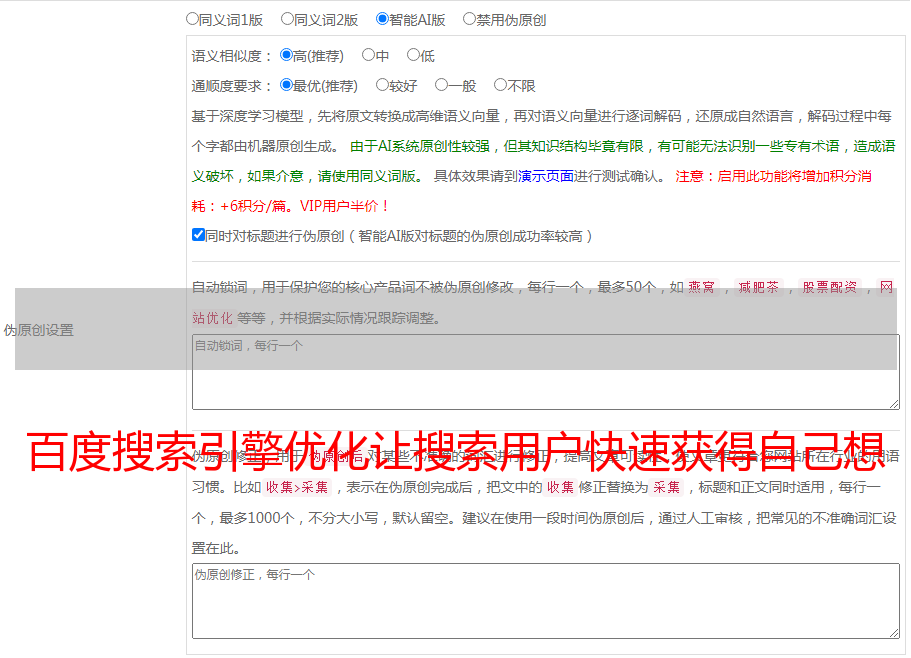This screenshot has height=658, width=911.
Task: Choose 最优(推荐) for 通顺度要求
Action: pos(286,86)
